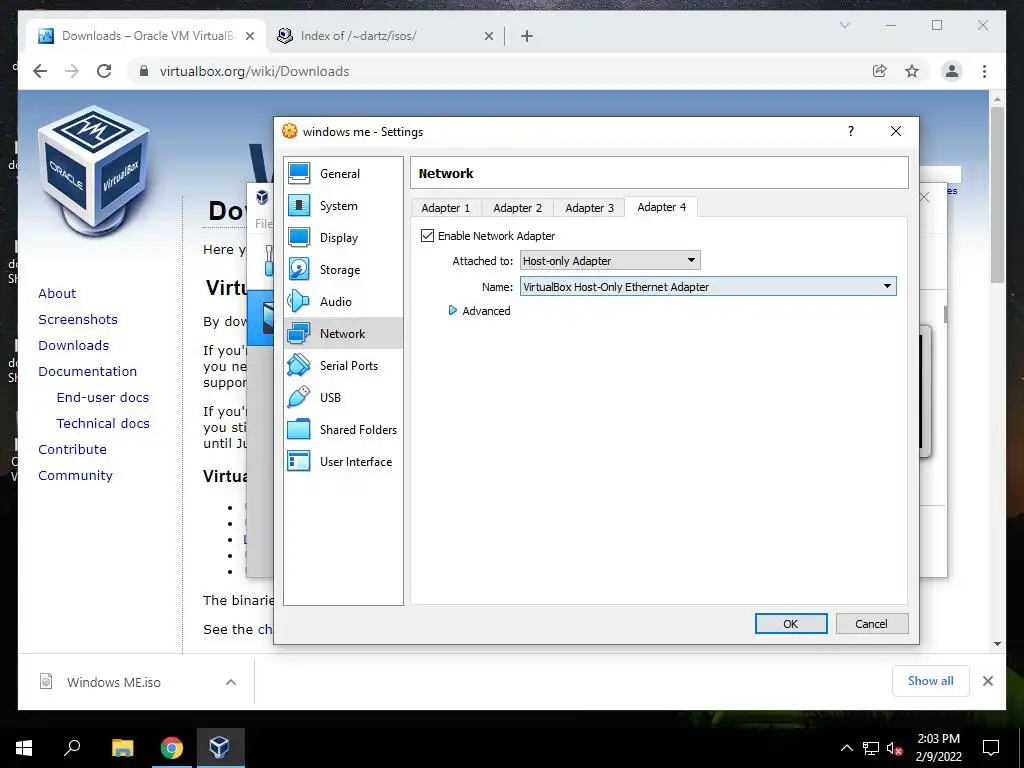
Task: Bookmark this page with the star icon
Action: (x=912, y=71)
